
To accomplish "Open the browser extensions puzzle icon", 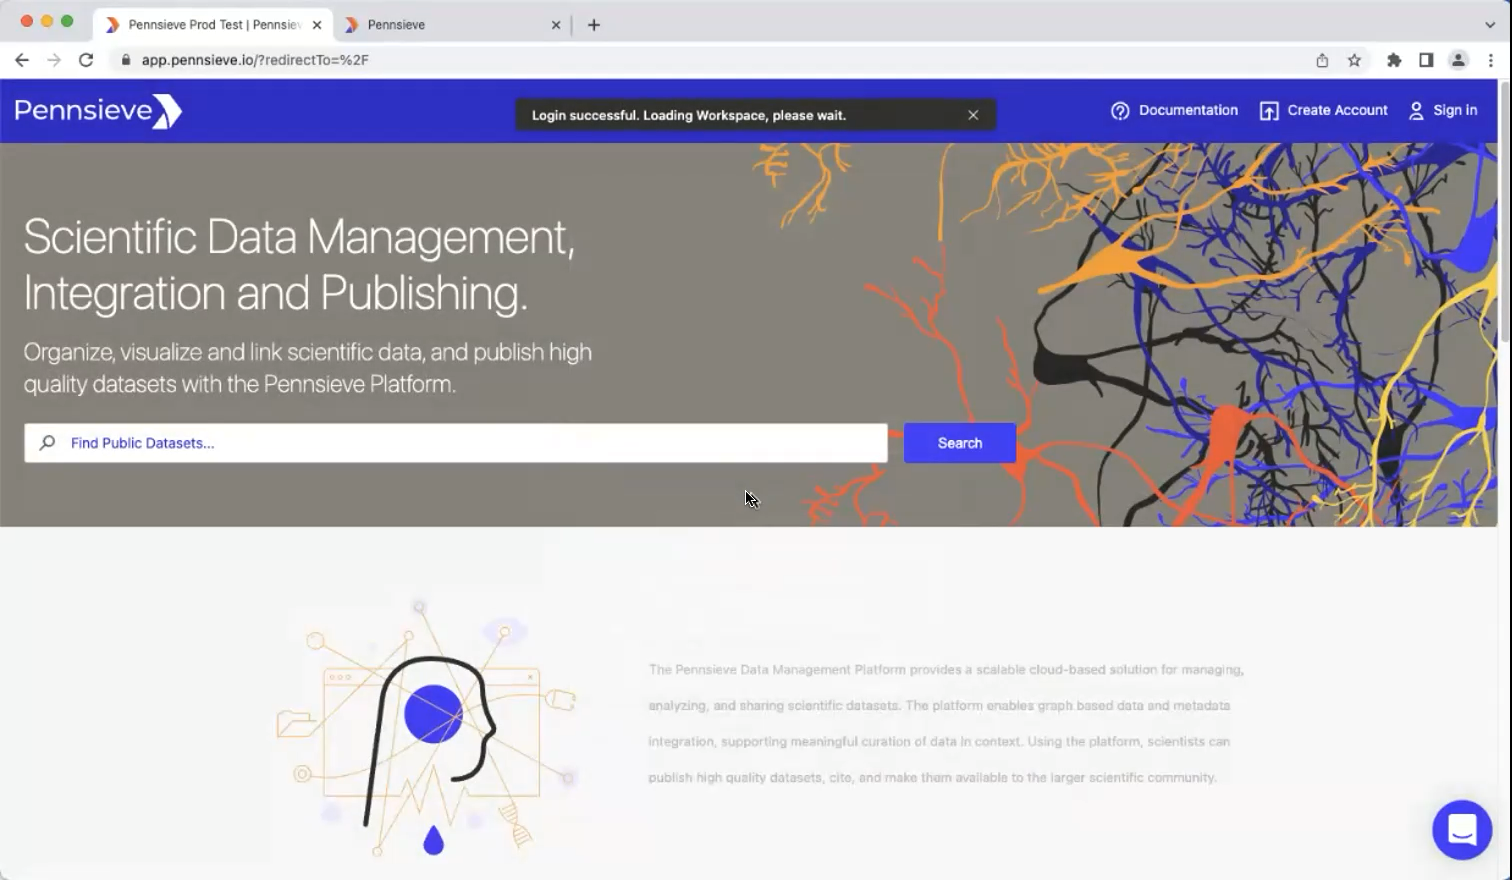I will 1394,60.
